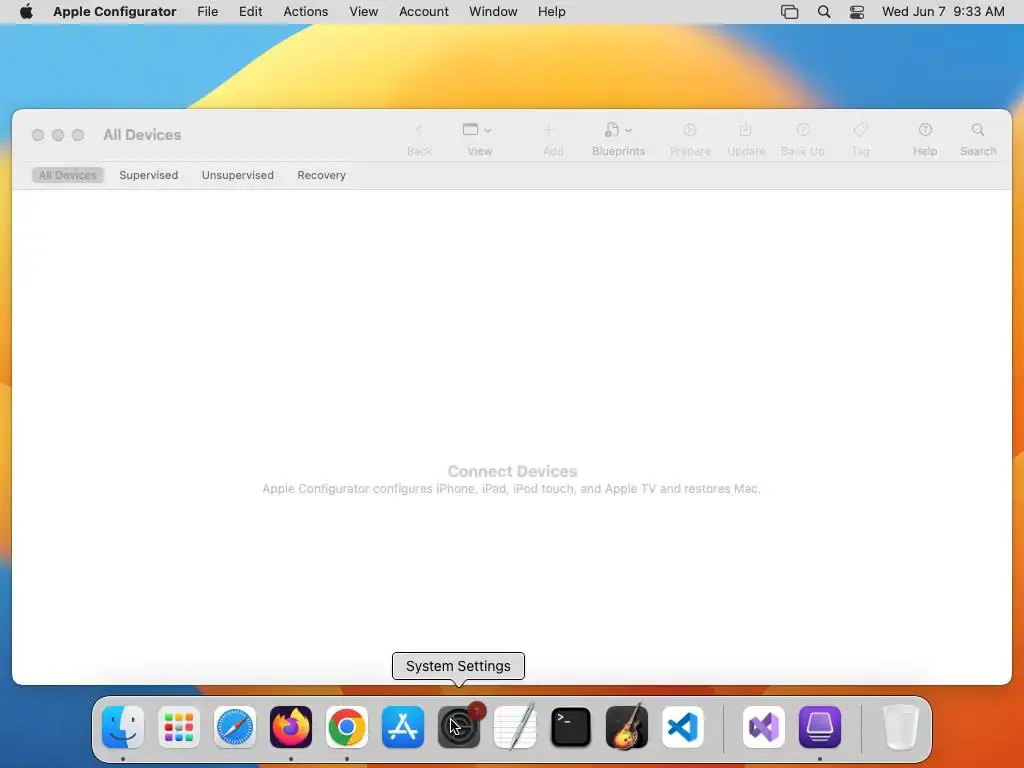Open the Apple menu

pyautogui.click(x=26, y=12)
